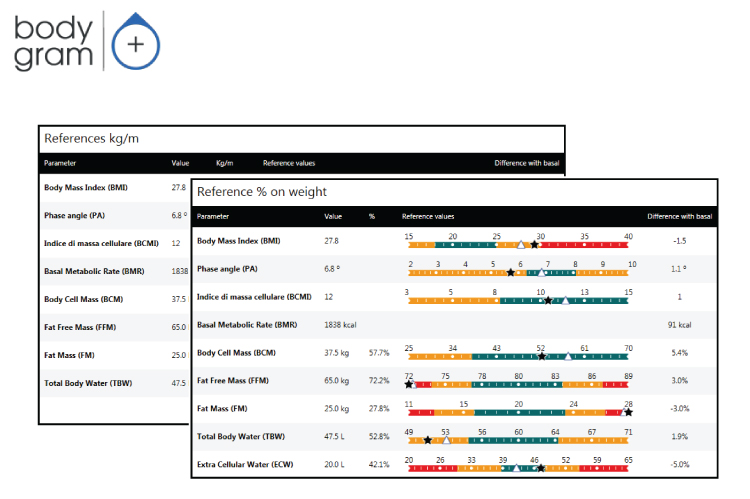Image resolution: width=750 pixels, height=499 pixels.
Task: Click the Kg/m column header
Action: 224,162
